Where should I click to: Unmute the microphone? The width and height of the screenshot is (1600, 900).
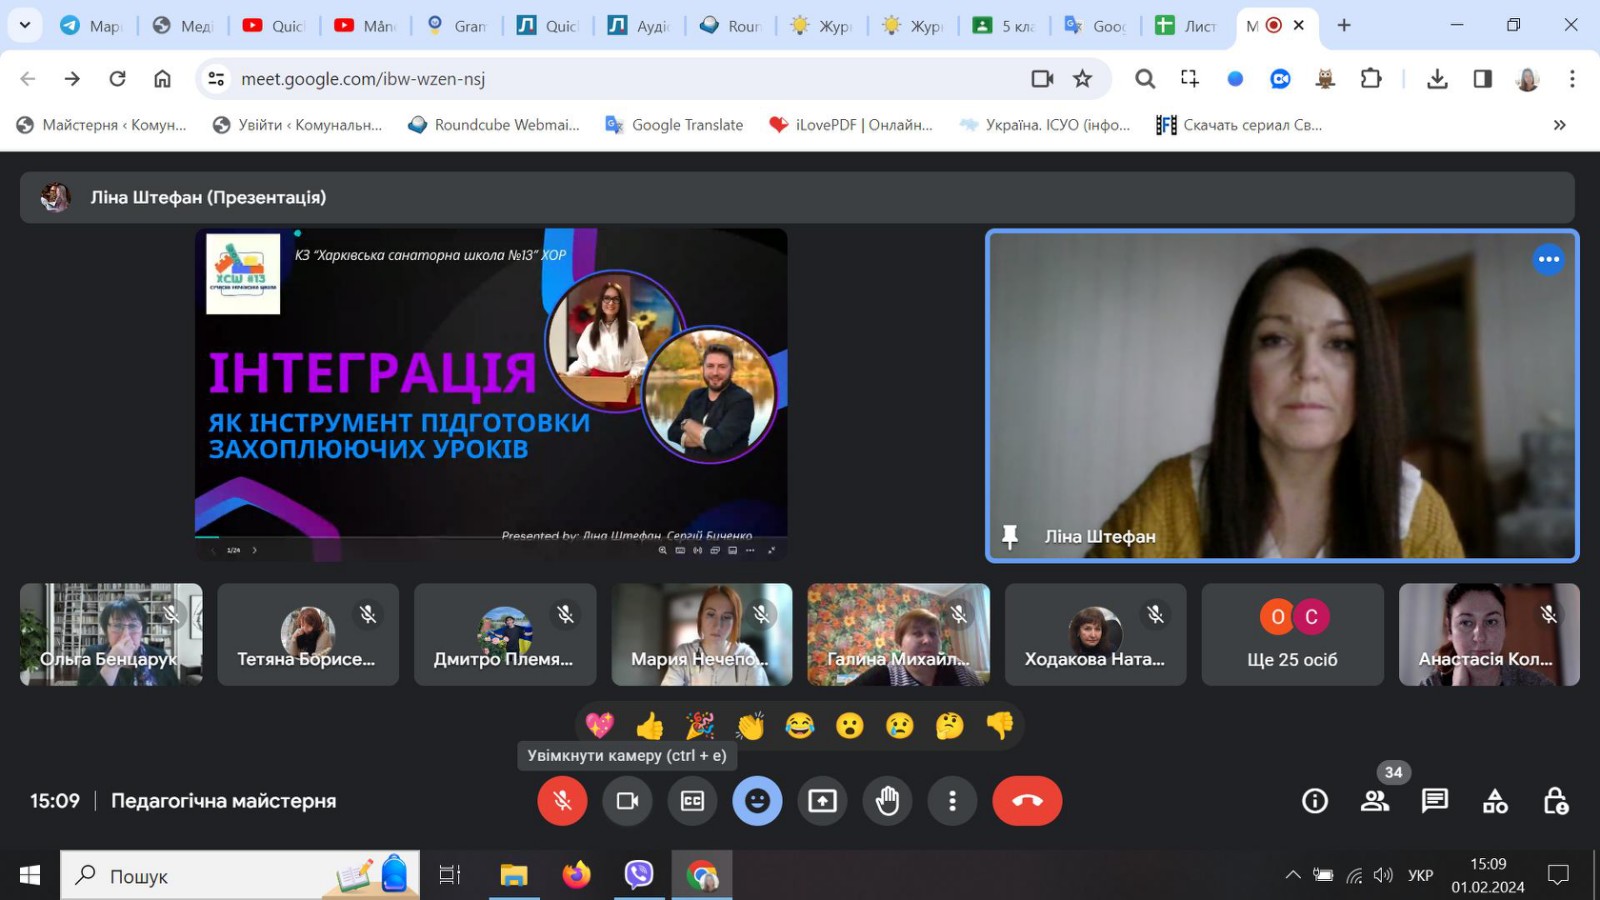pos(562,801)
